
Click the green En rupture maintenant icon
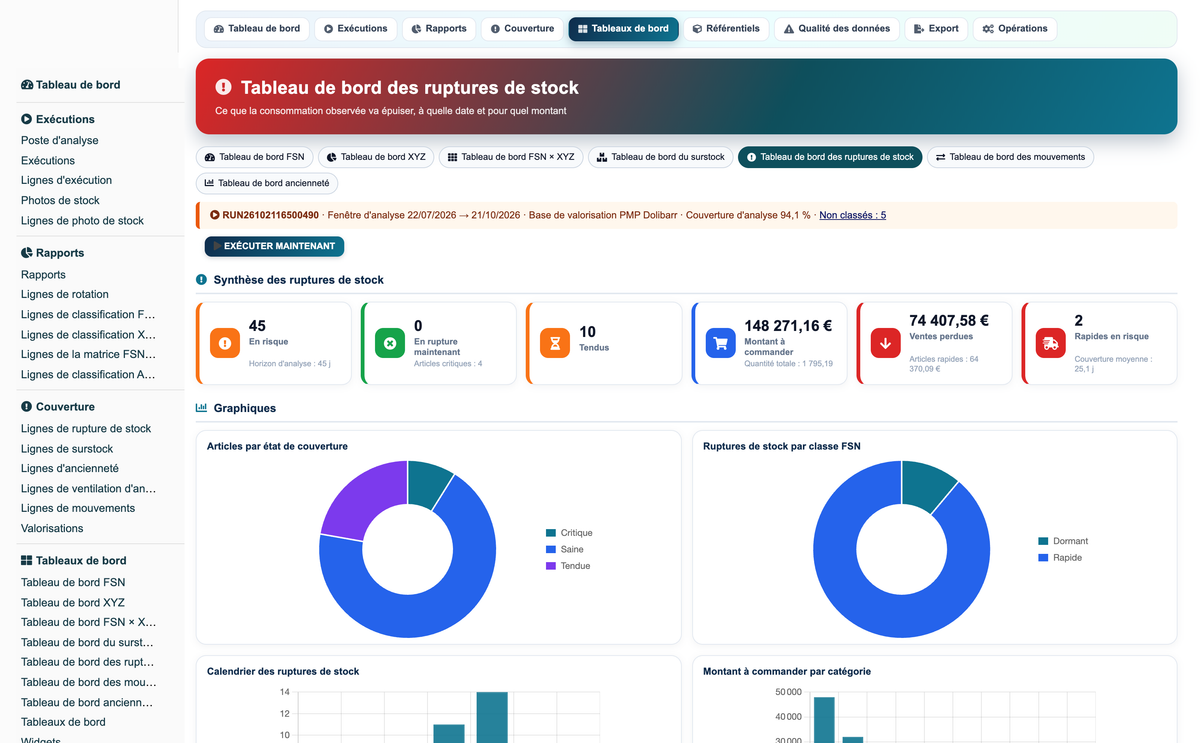click(x=390, y=343)
